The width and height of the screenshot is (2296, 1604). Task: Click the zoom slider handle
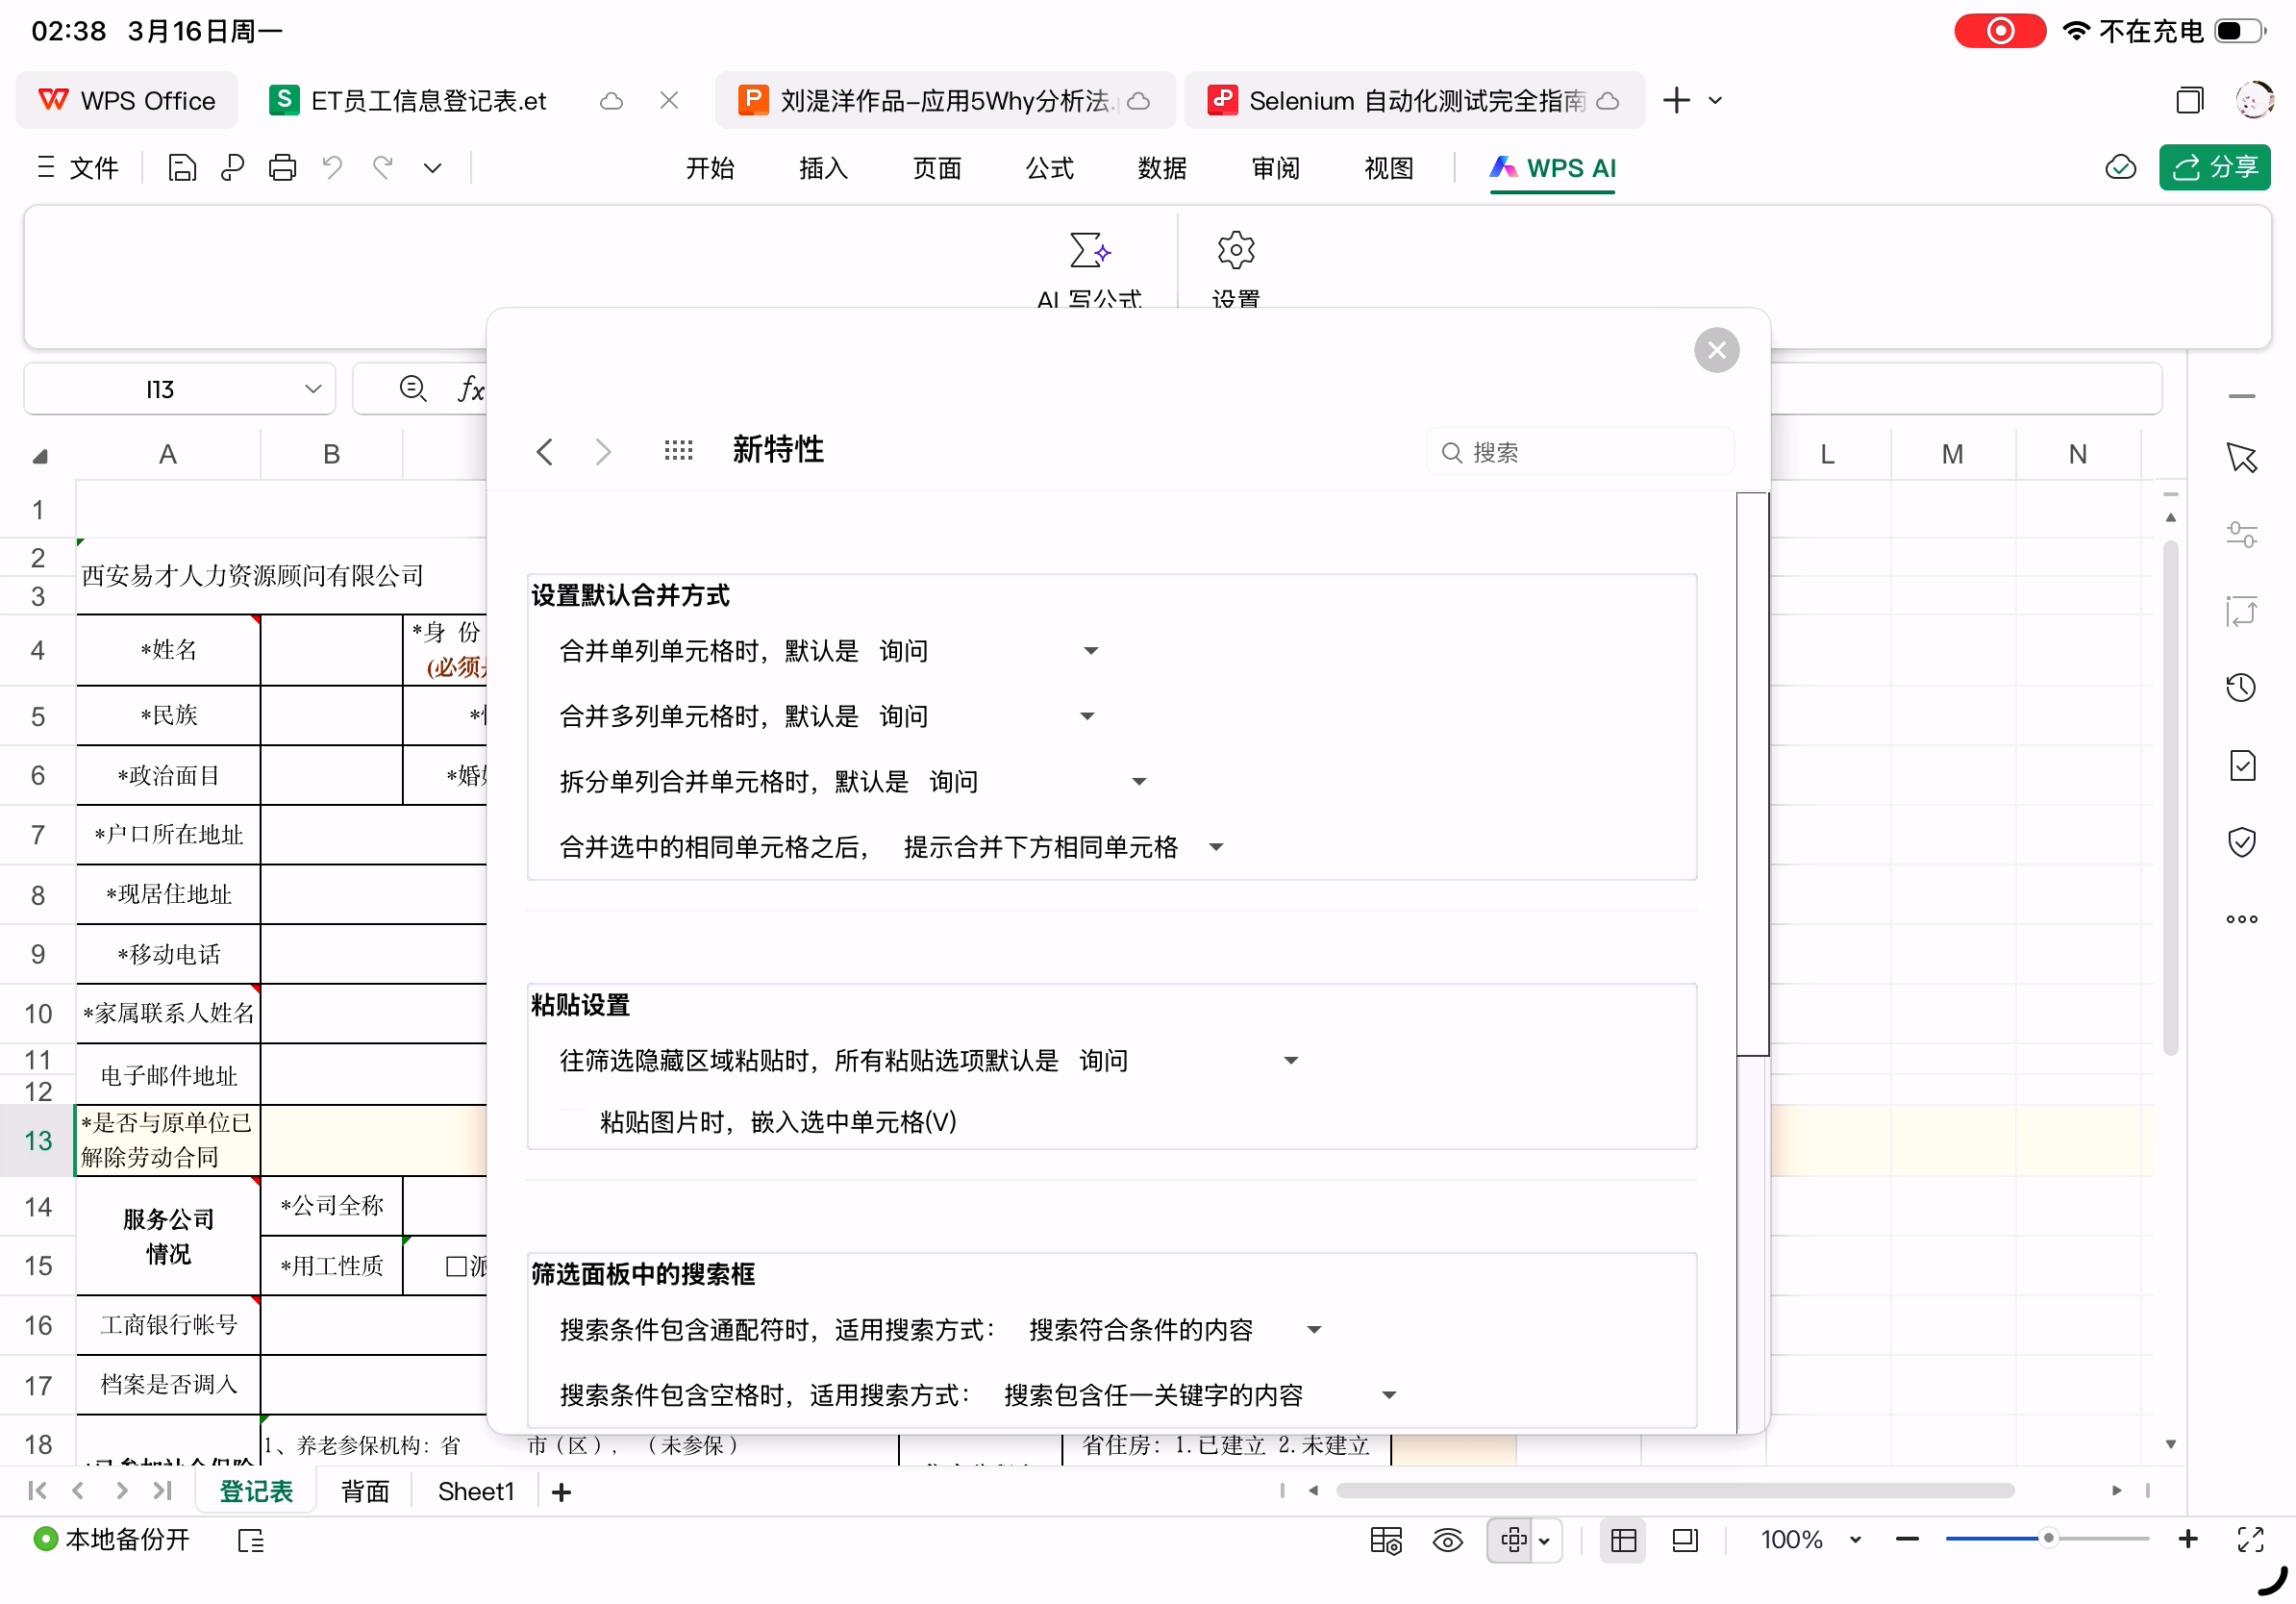click(x=2047, y=1540)
